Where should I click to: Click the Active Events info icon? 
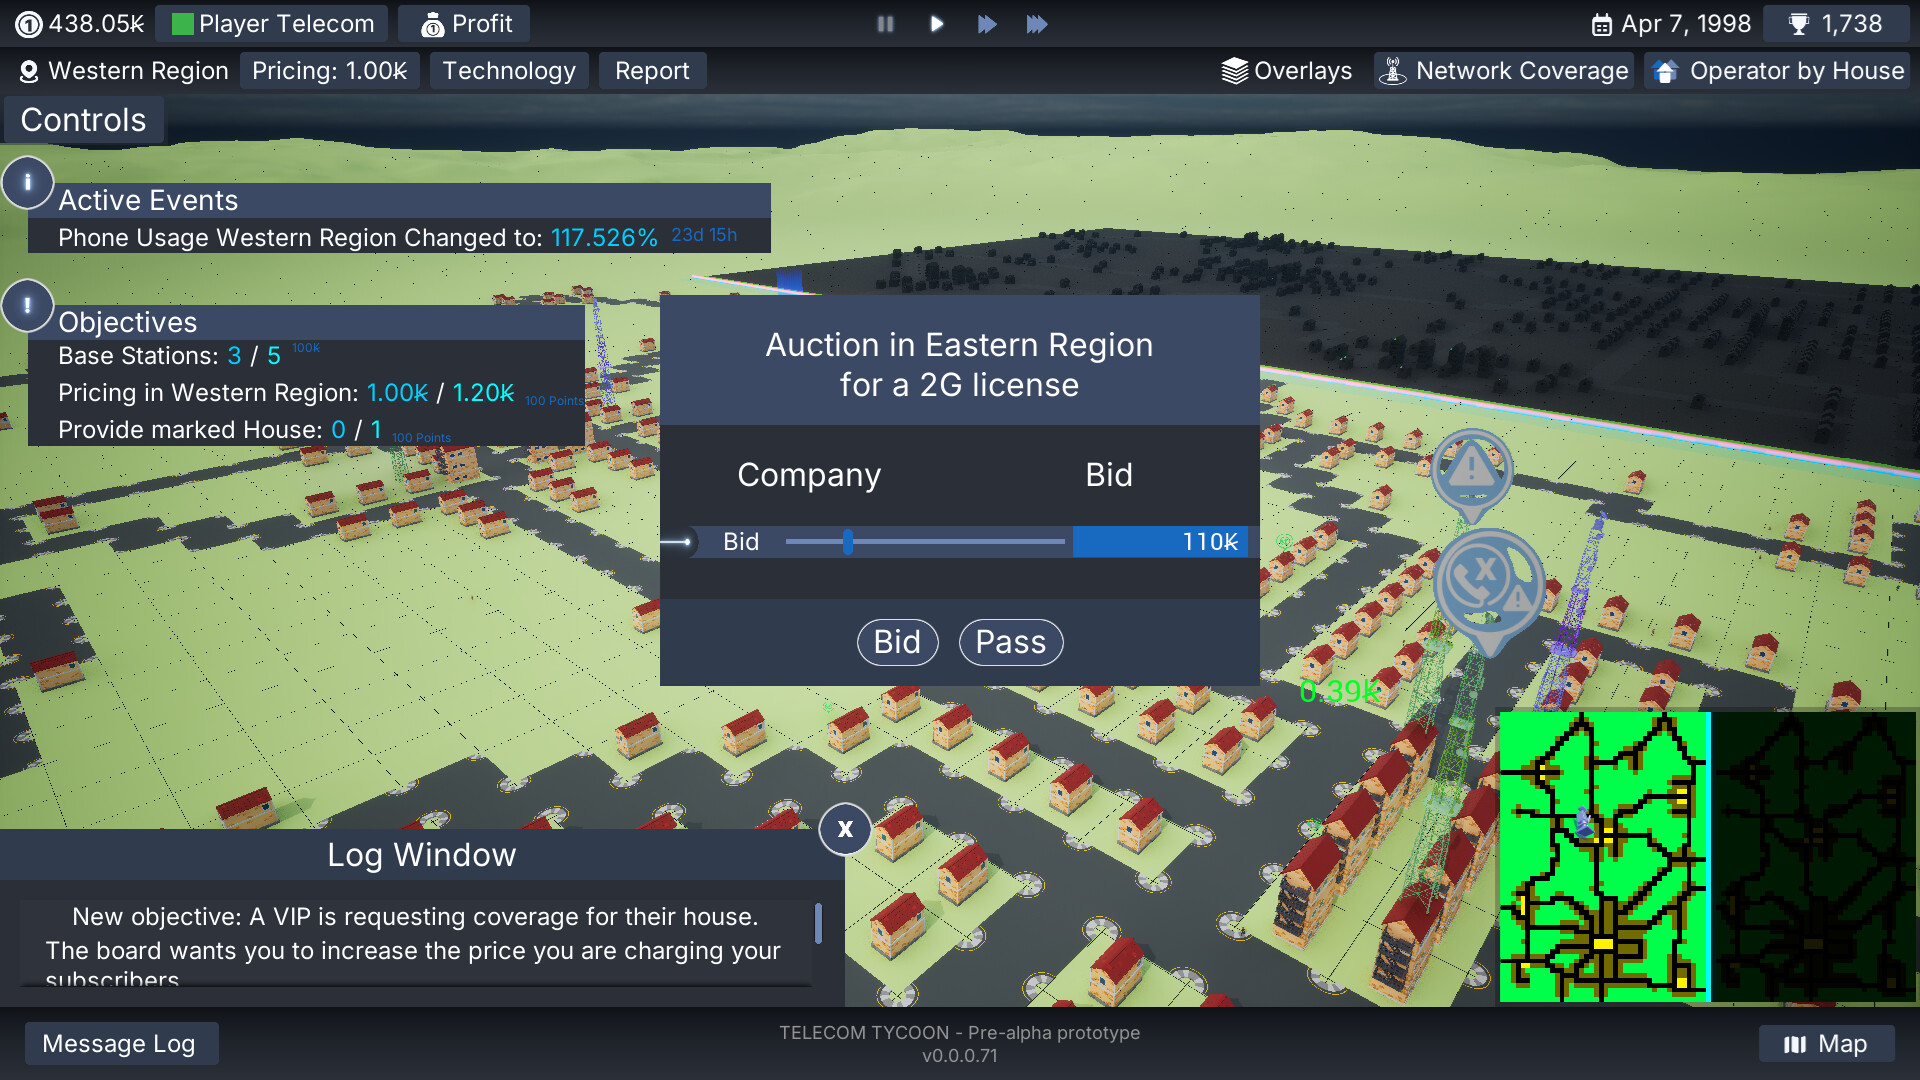point(27,183)
